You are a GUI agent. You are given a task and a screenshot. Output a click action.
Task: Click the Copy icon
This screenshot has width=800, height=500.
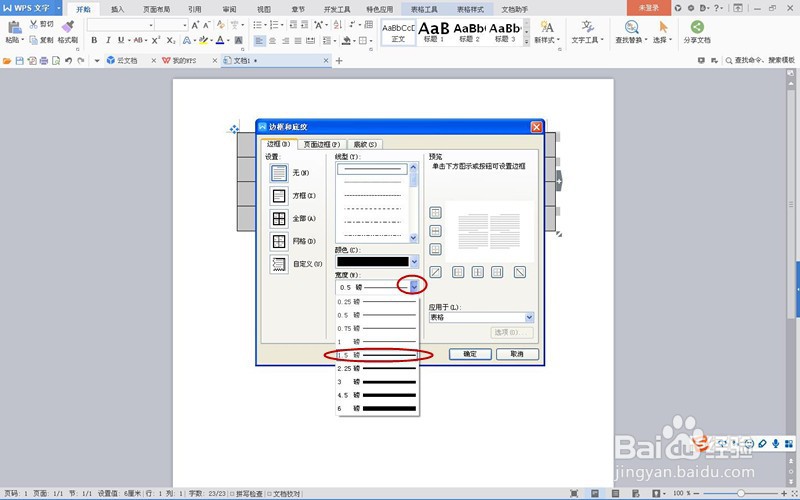click(34, 40)
